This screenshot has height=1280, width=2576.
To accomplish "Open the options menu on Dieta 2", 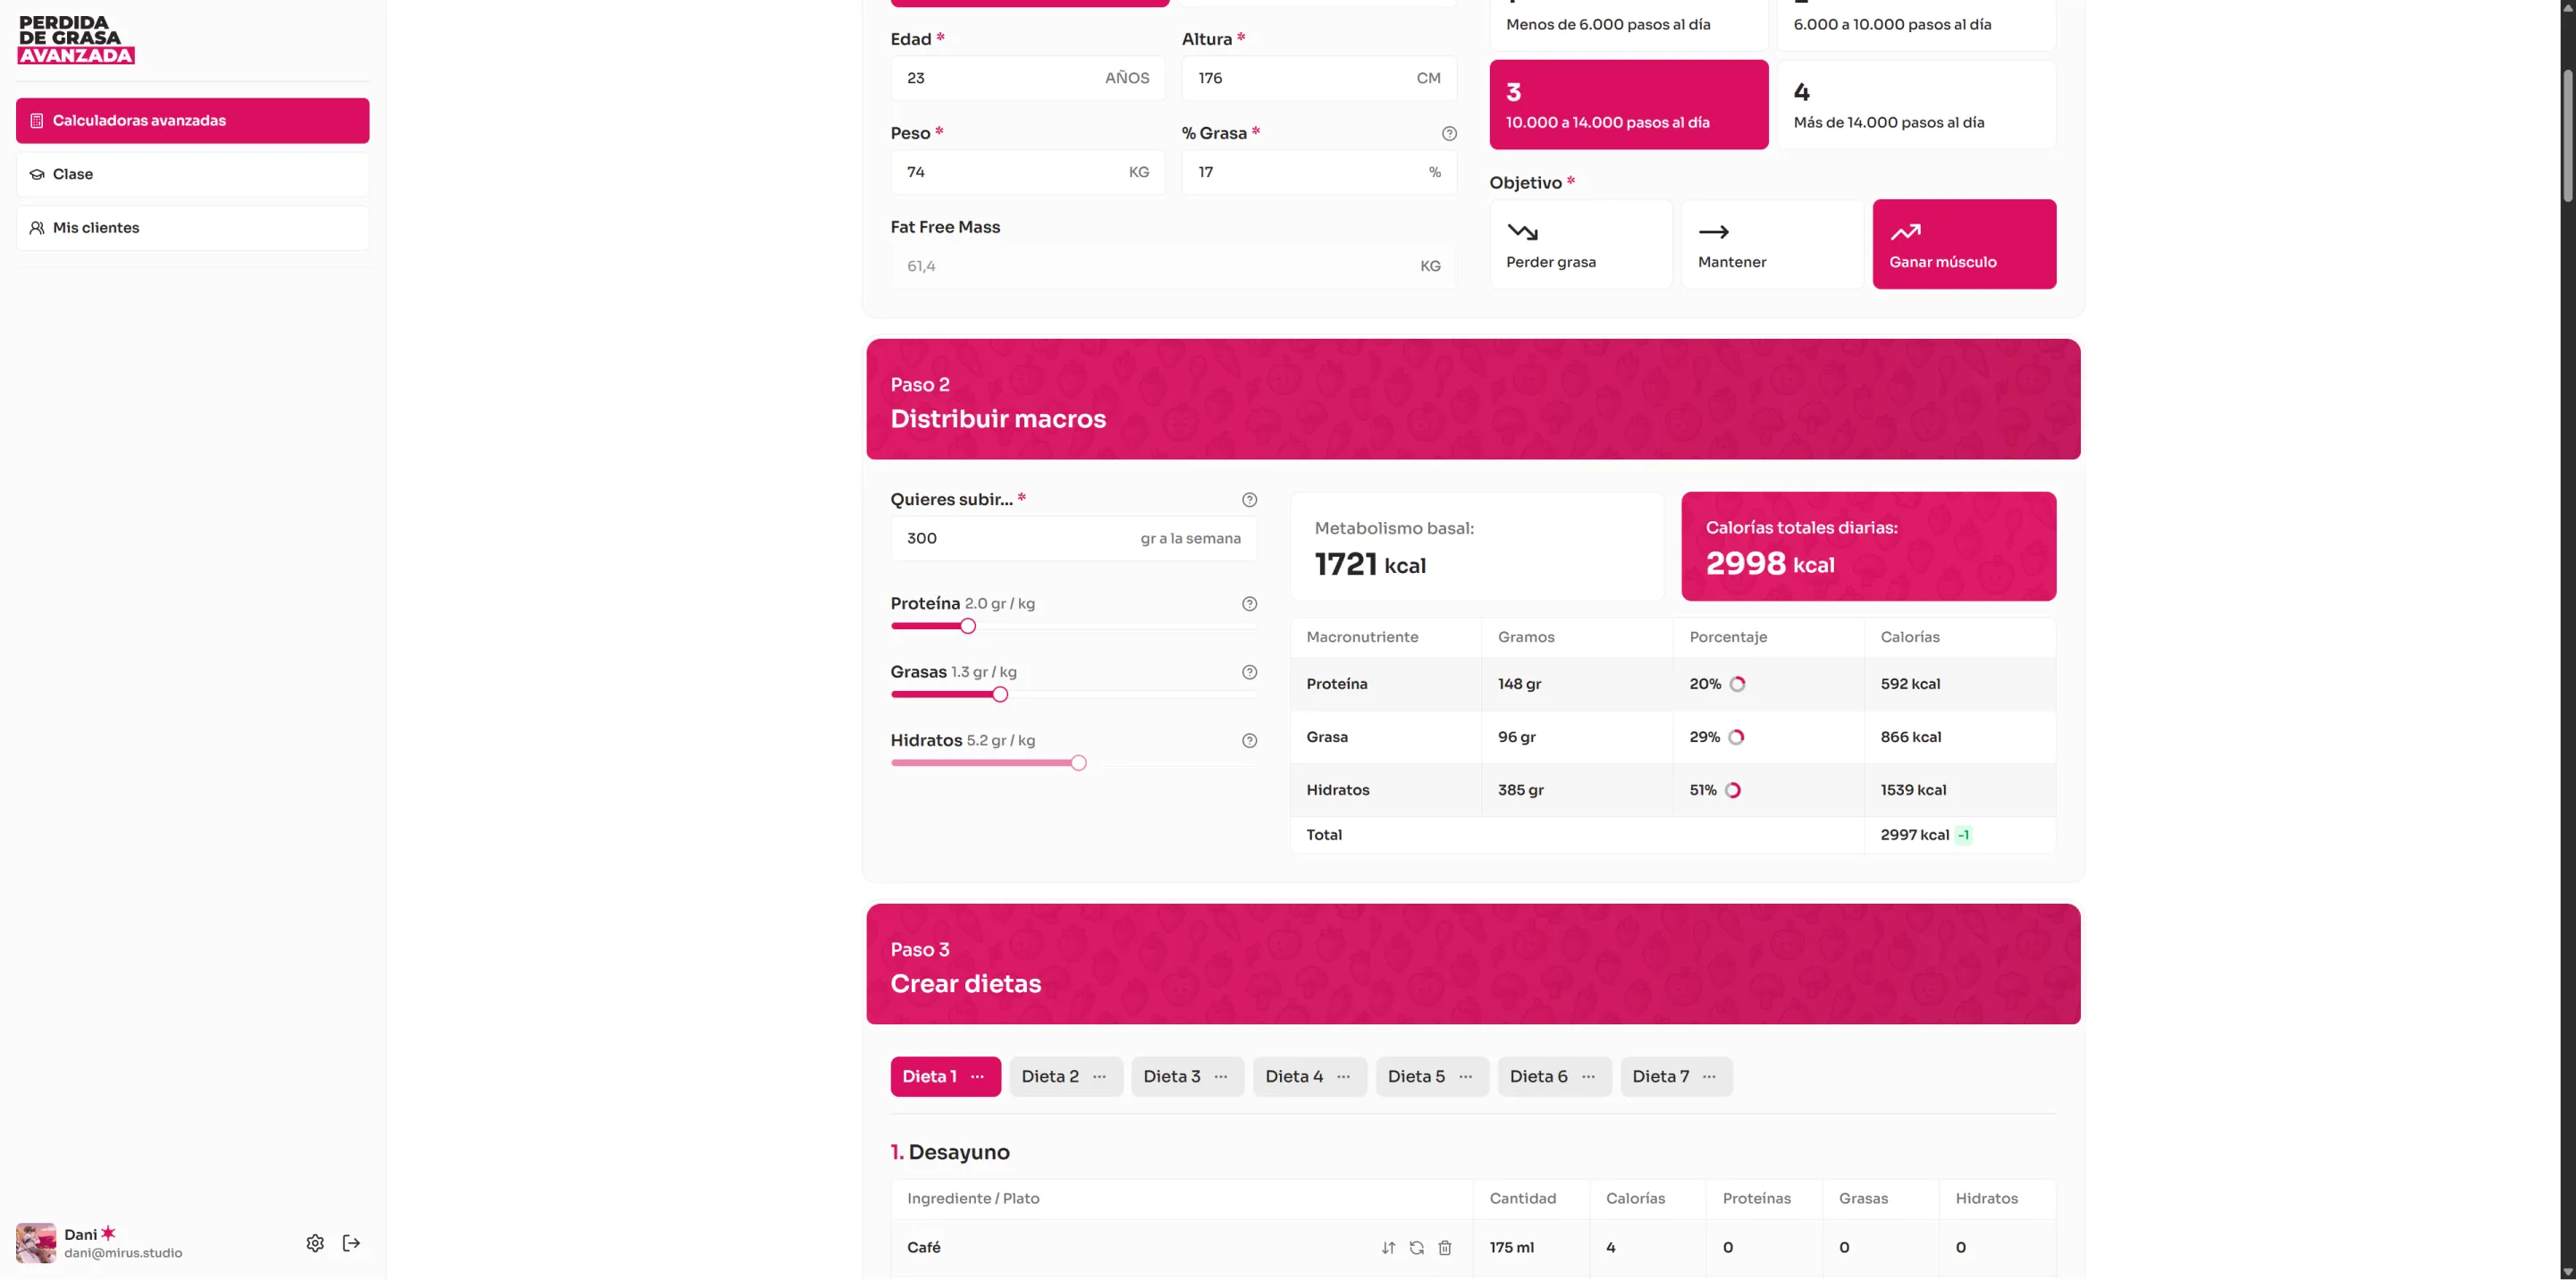I will click(x=1099, y=1077).
